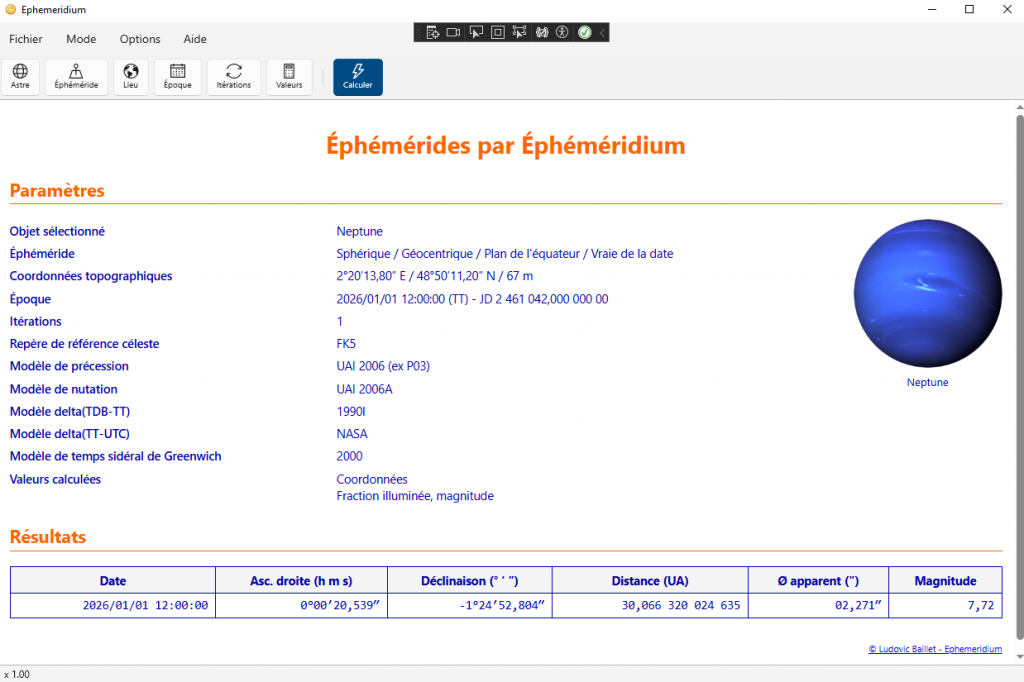Screen dimensions: 1024x682
Task: Open the Itérations settings icon
Action: click(233, 77)
